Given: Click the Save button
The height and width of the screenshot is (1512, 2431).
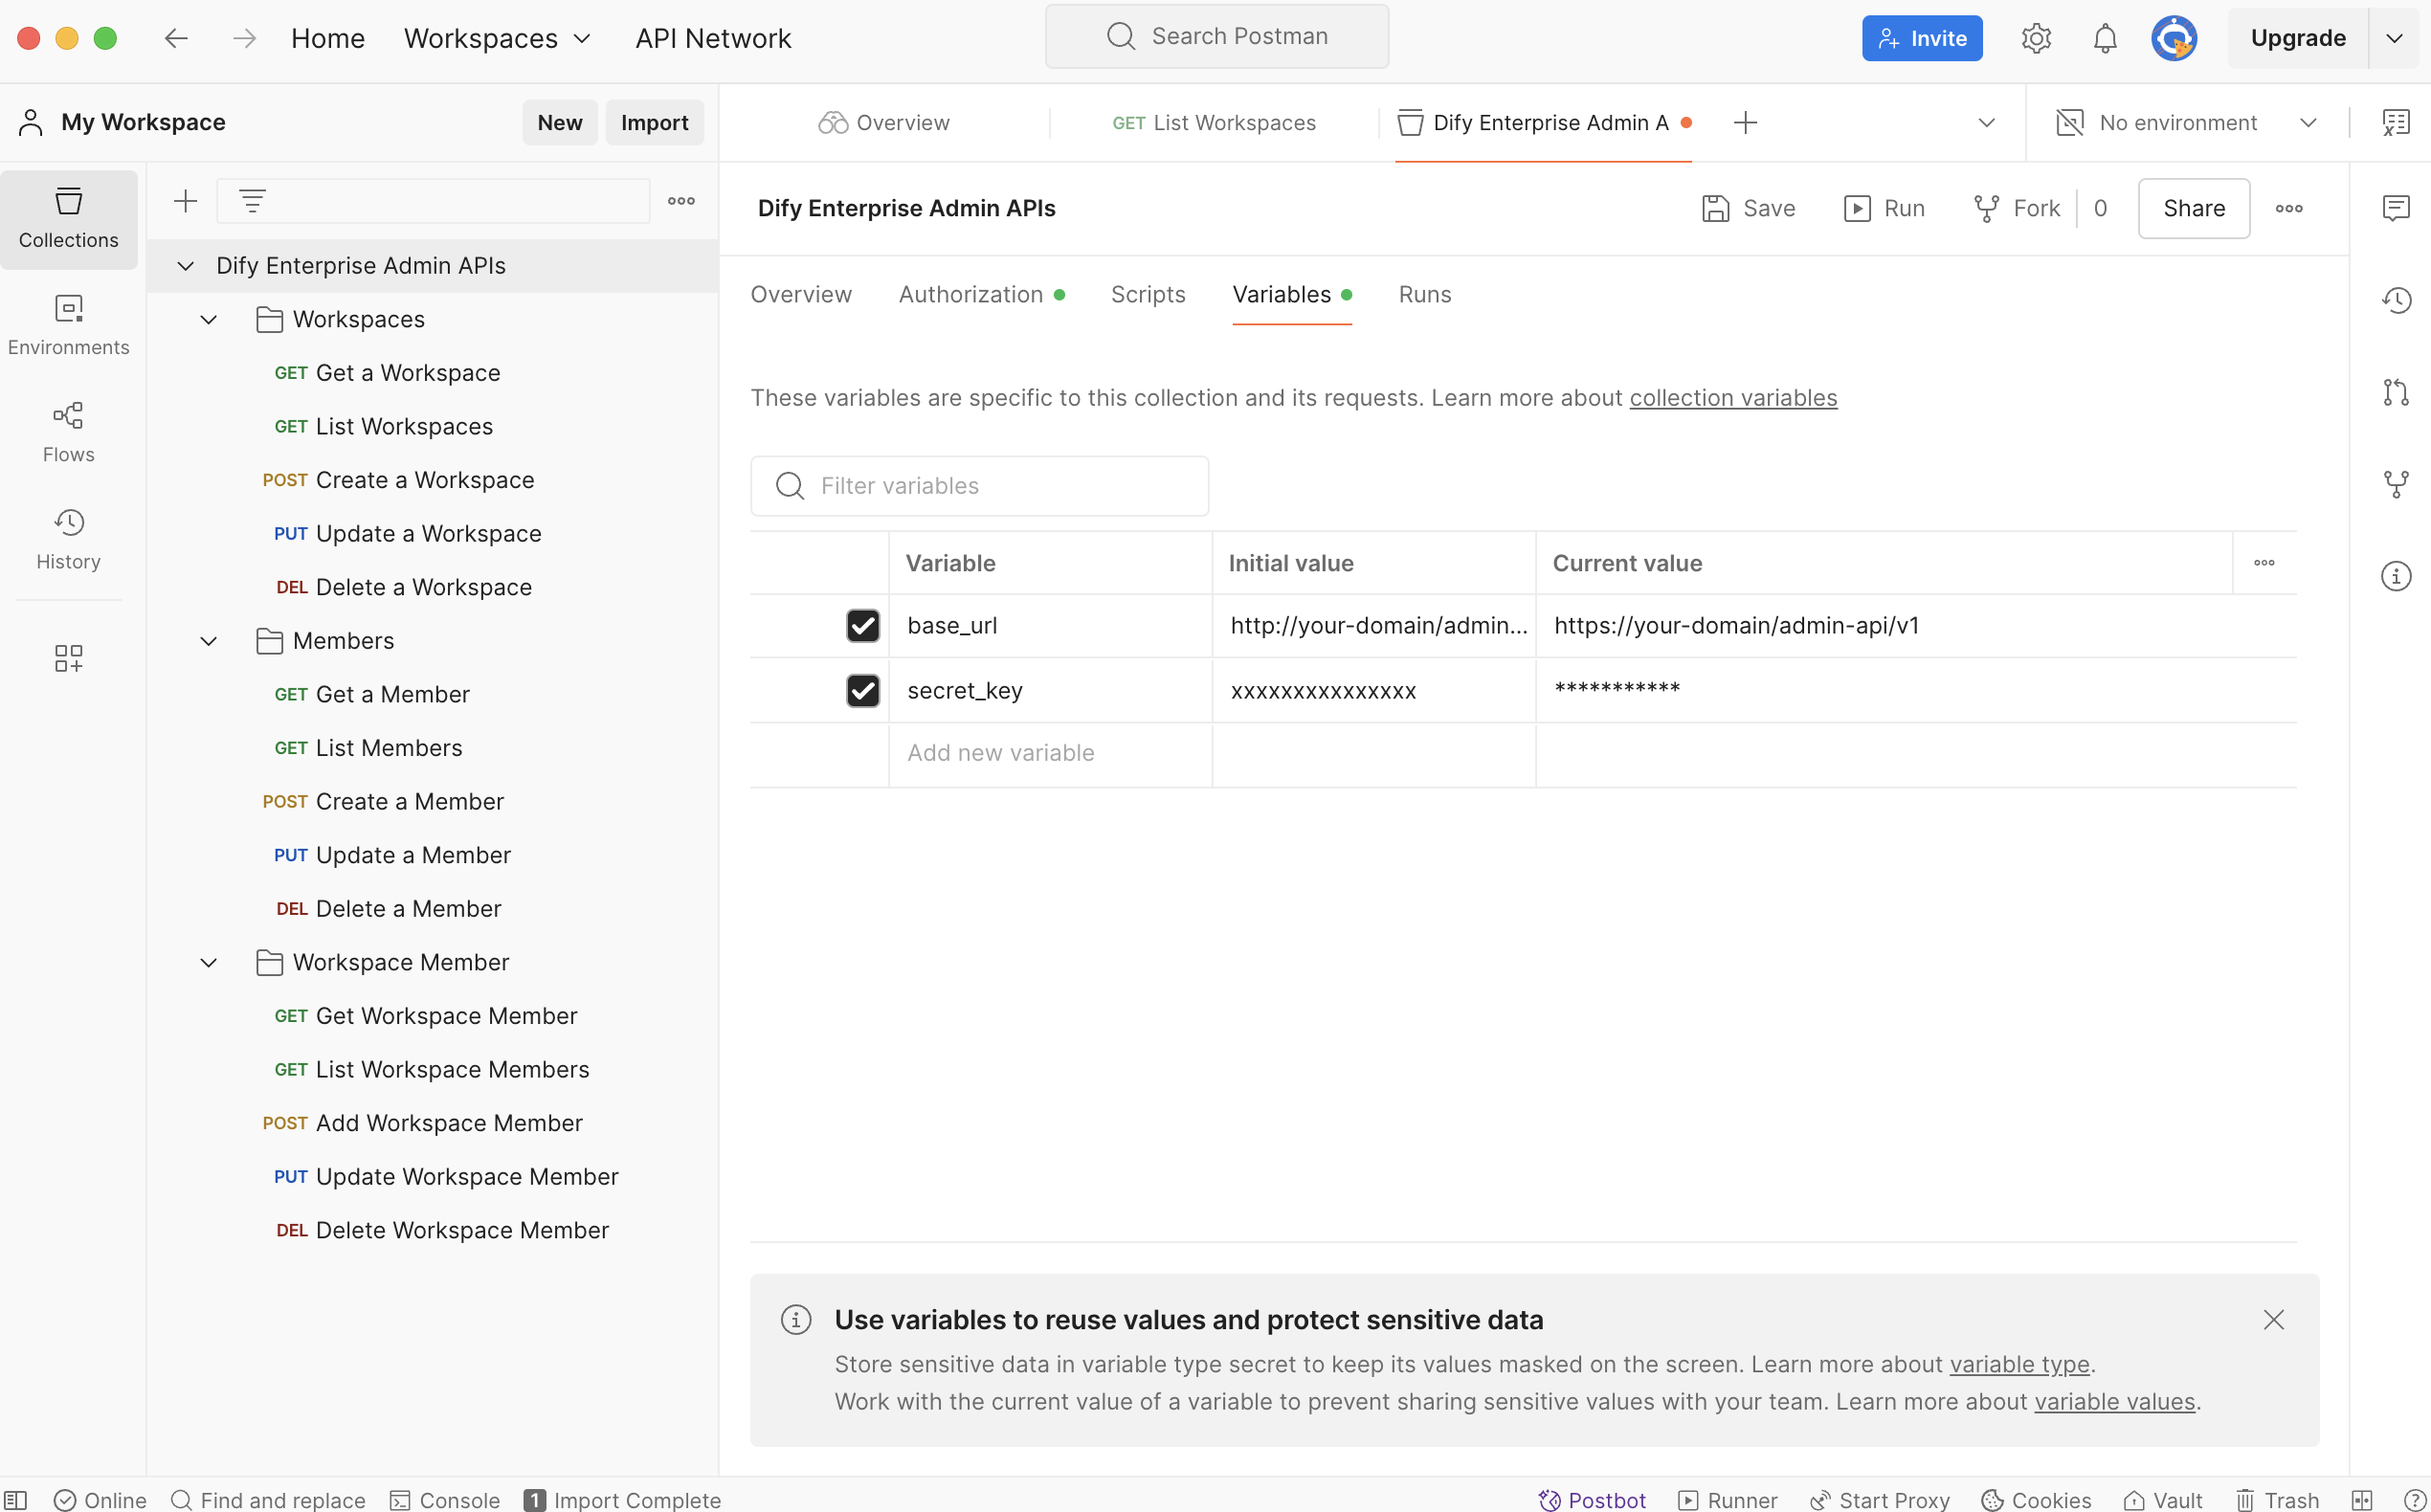Looking at the screenshot, I should [1748, 208].
